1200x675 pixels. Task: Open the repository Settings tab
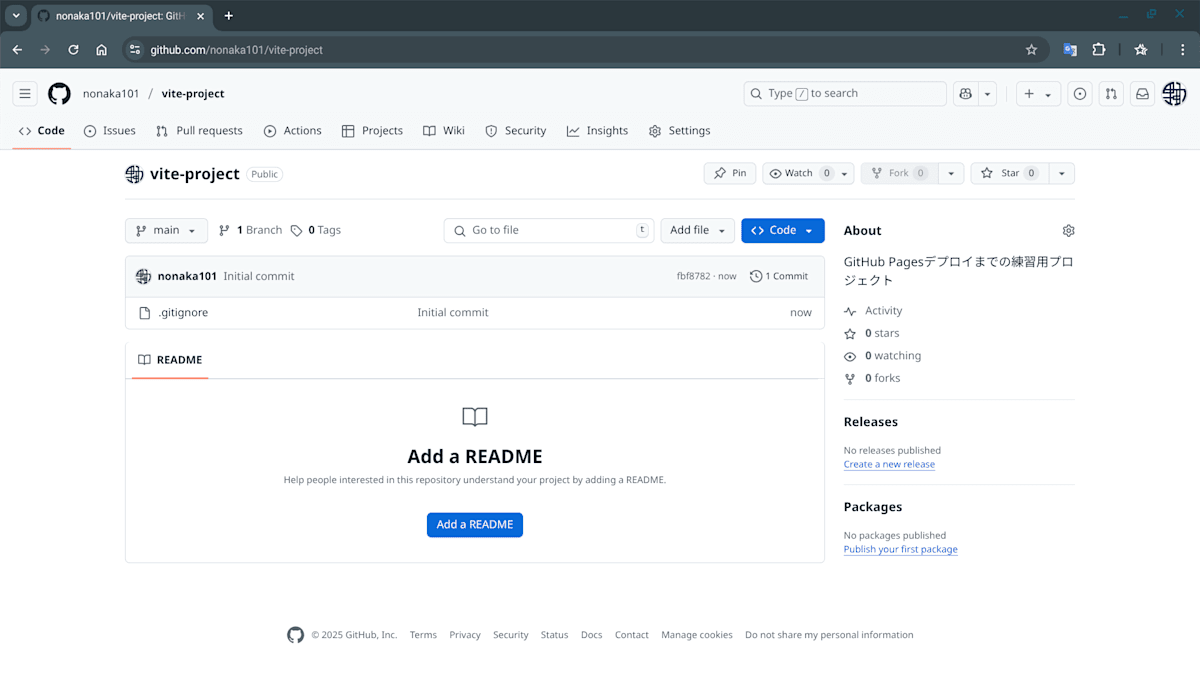tap(679, 131)
